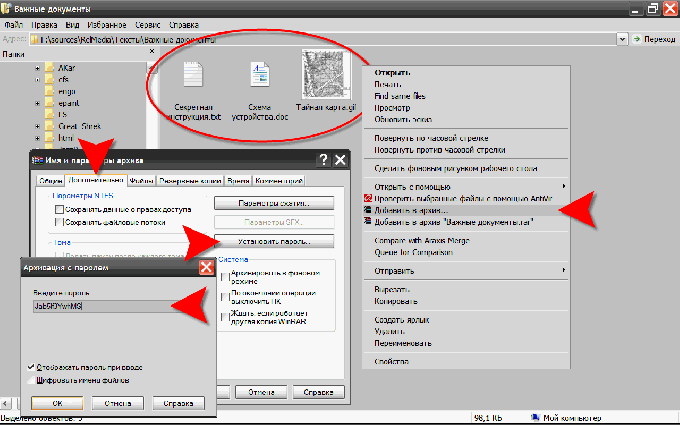Image resolution: width=680 pixels, height=425 pixels.
Task: Enable Шифровать имена файлов checkbox
Action: 31,380
